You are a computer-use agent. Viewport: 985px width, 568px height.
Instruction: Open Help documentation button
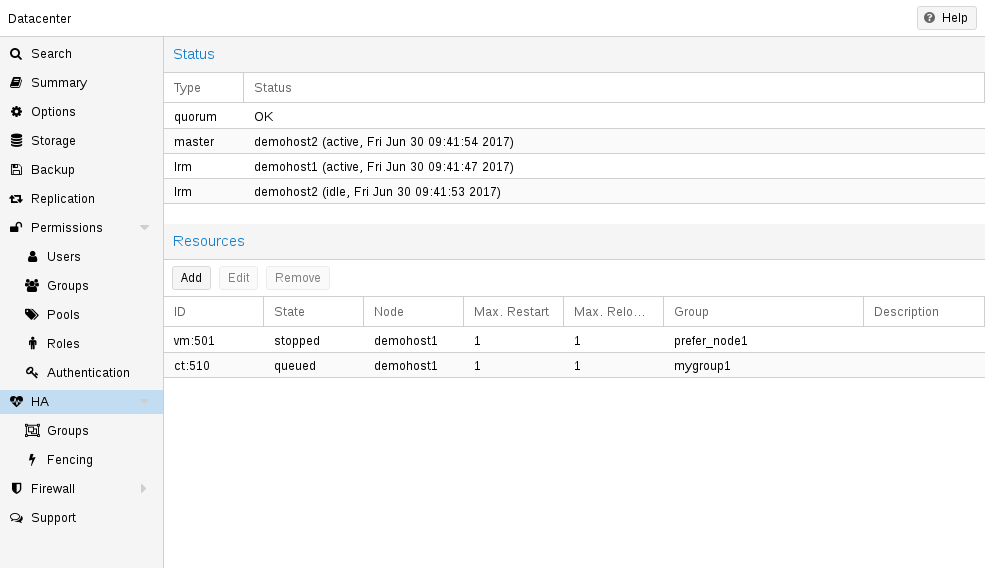point(946,18)
